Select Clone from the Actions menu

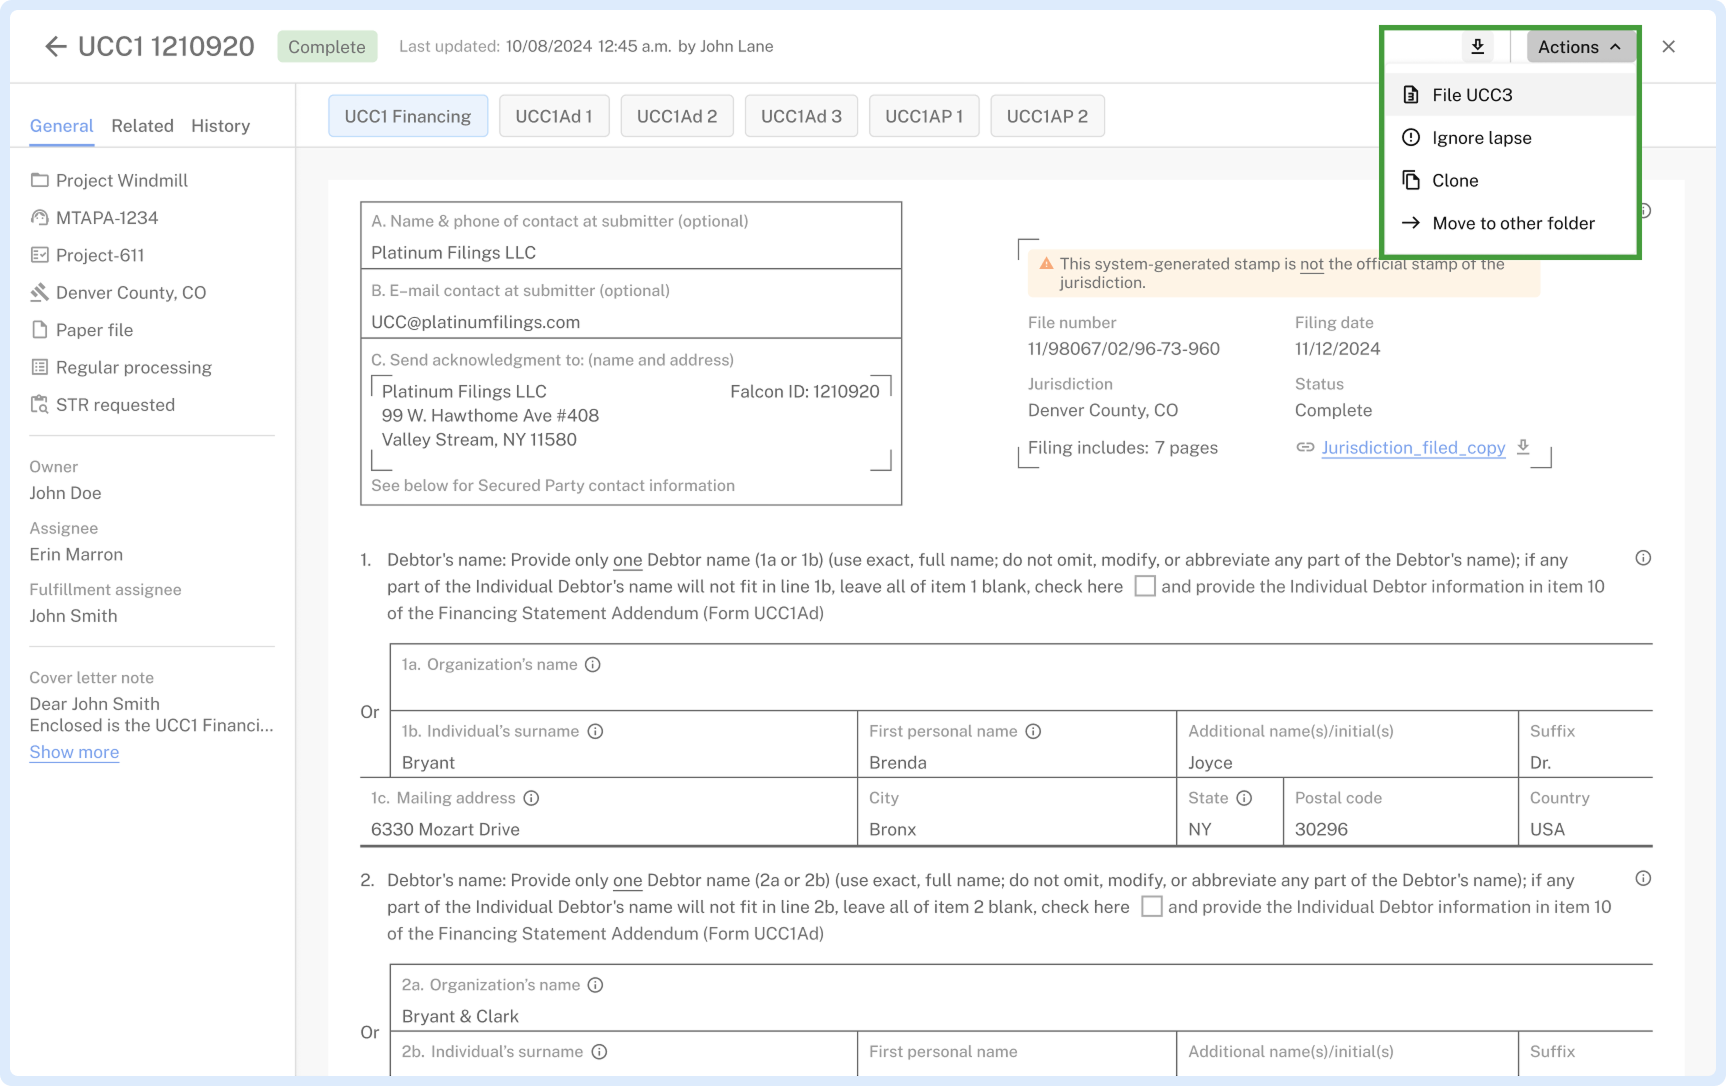[x=1510, y=181]
